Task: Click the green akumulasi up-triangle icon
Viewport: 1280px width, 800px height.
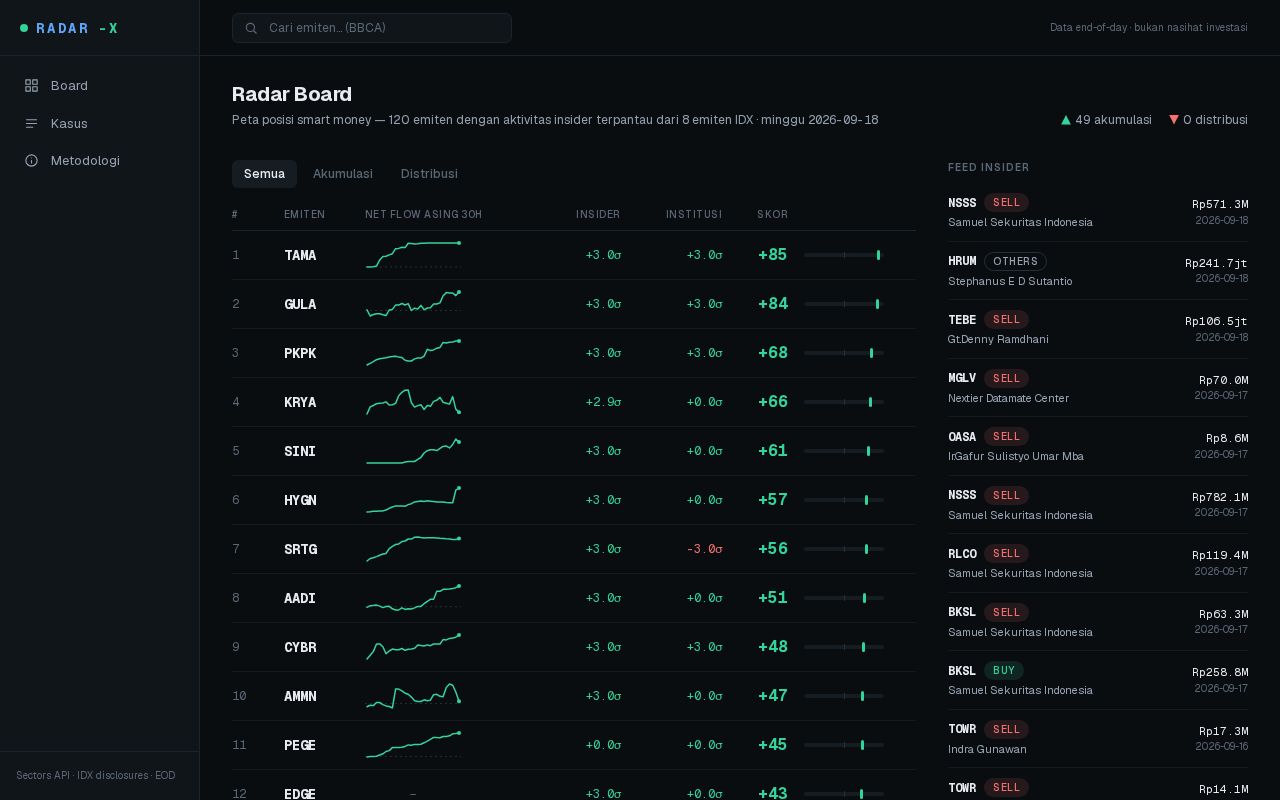Action: point(1066,120)
